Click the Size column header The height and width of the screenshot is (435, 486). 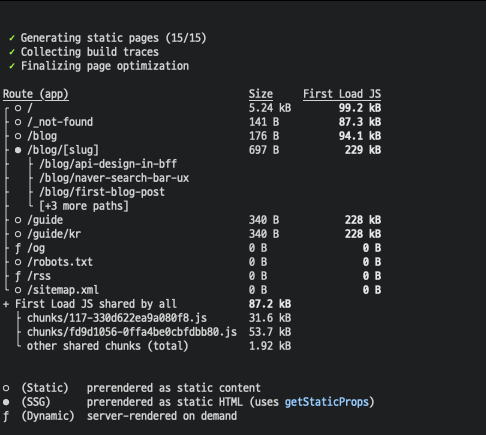261,94
